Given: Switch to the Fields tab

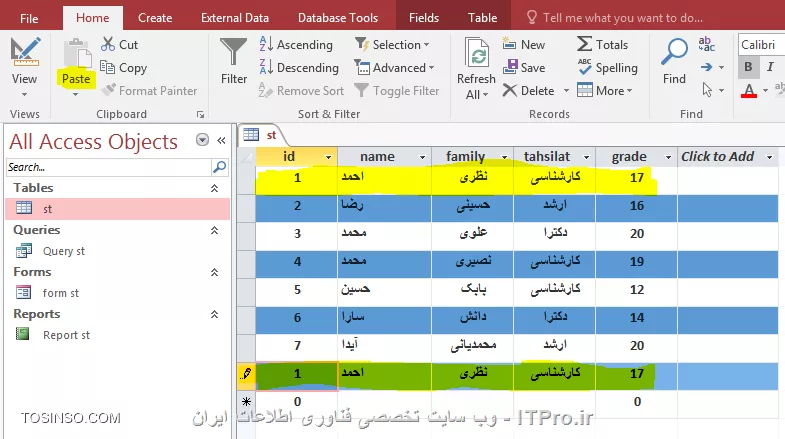Looking at the screenshot, I should [424, 18].
